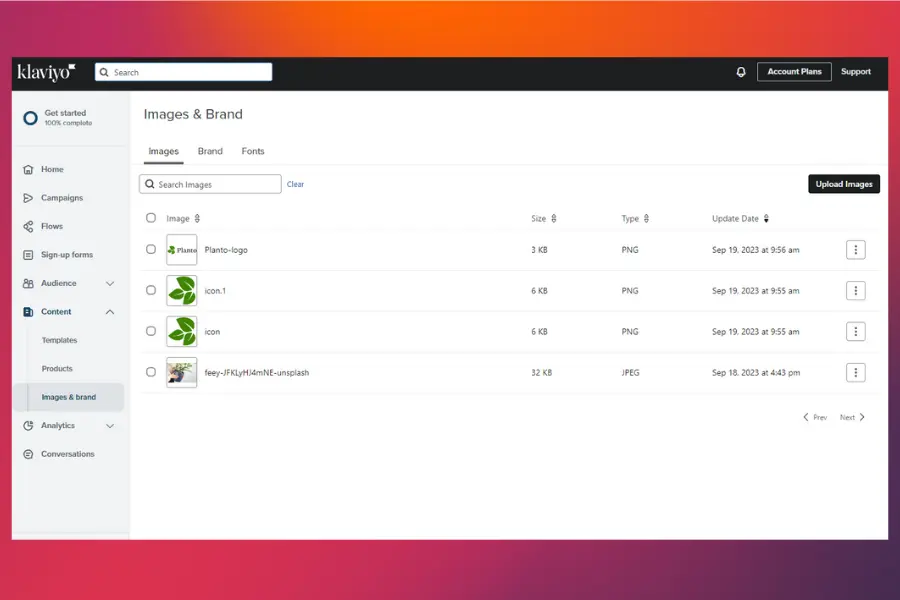Open the feey-JFKLyHJ4mNE-unsplash photo thumbnail
This screenshot has width=900, height=600.
pyautogui.click(x=181, y=373)
